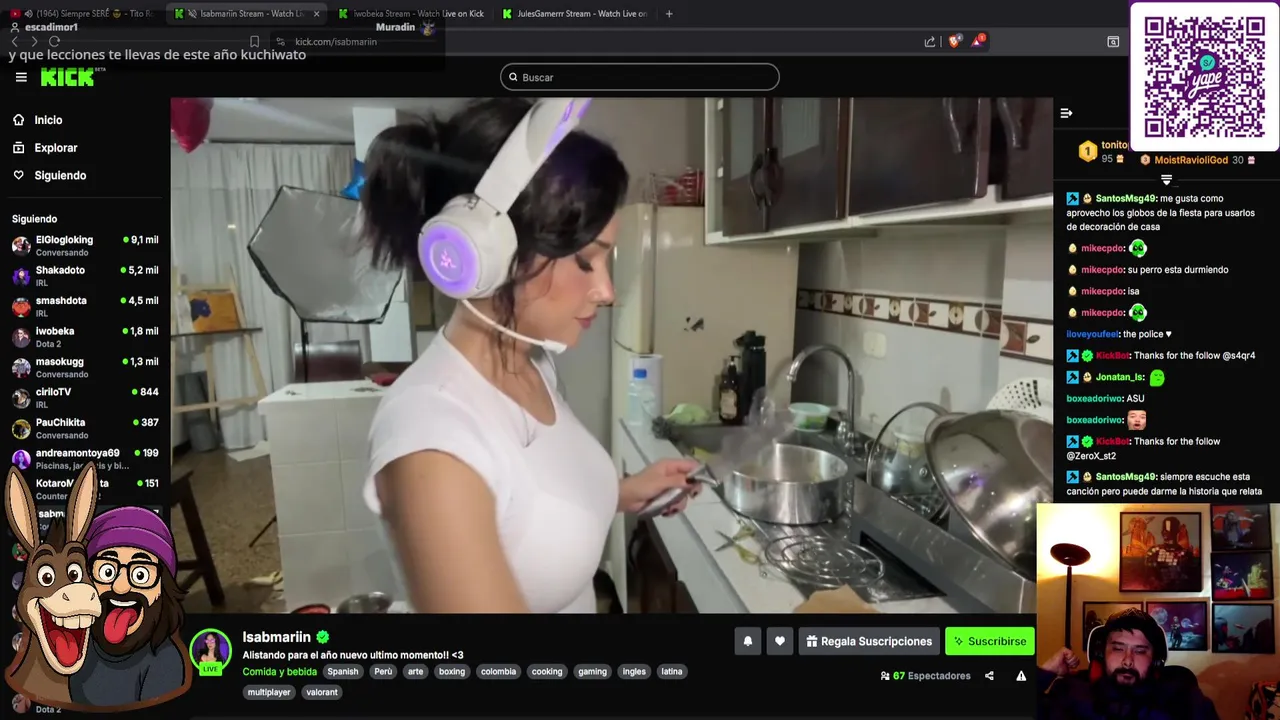
Task: Click the report warning triangle icon
Action: [1021, 676]
